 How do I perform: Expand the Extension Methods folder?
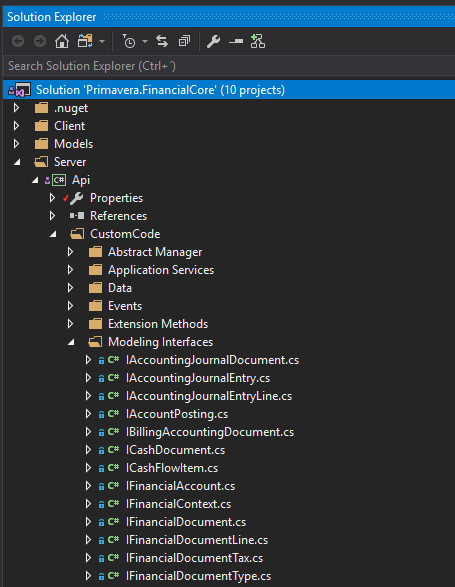click(x=70, y=323)
